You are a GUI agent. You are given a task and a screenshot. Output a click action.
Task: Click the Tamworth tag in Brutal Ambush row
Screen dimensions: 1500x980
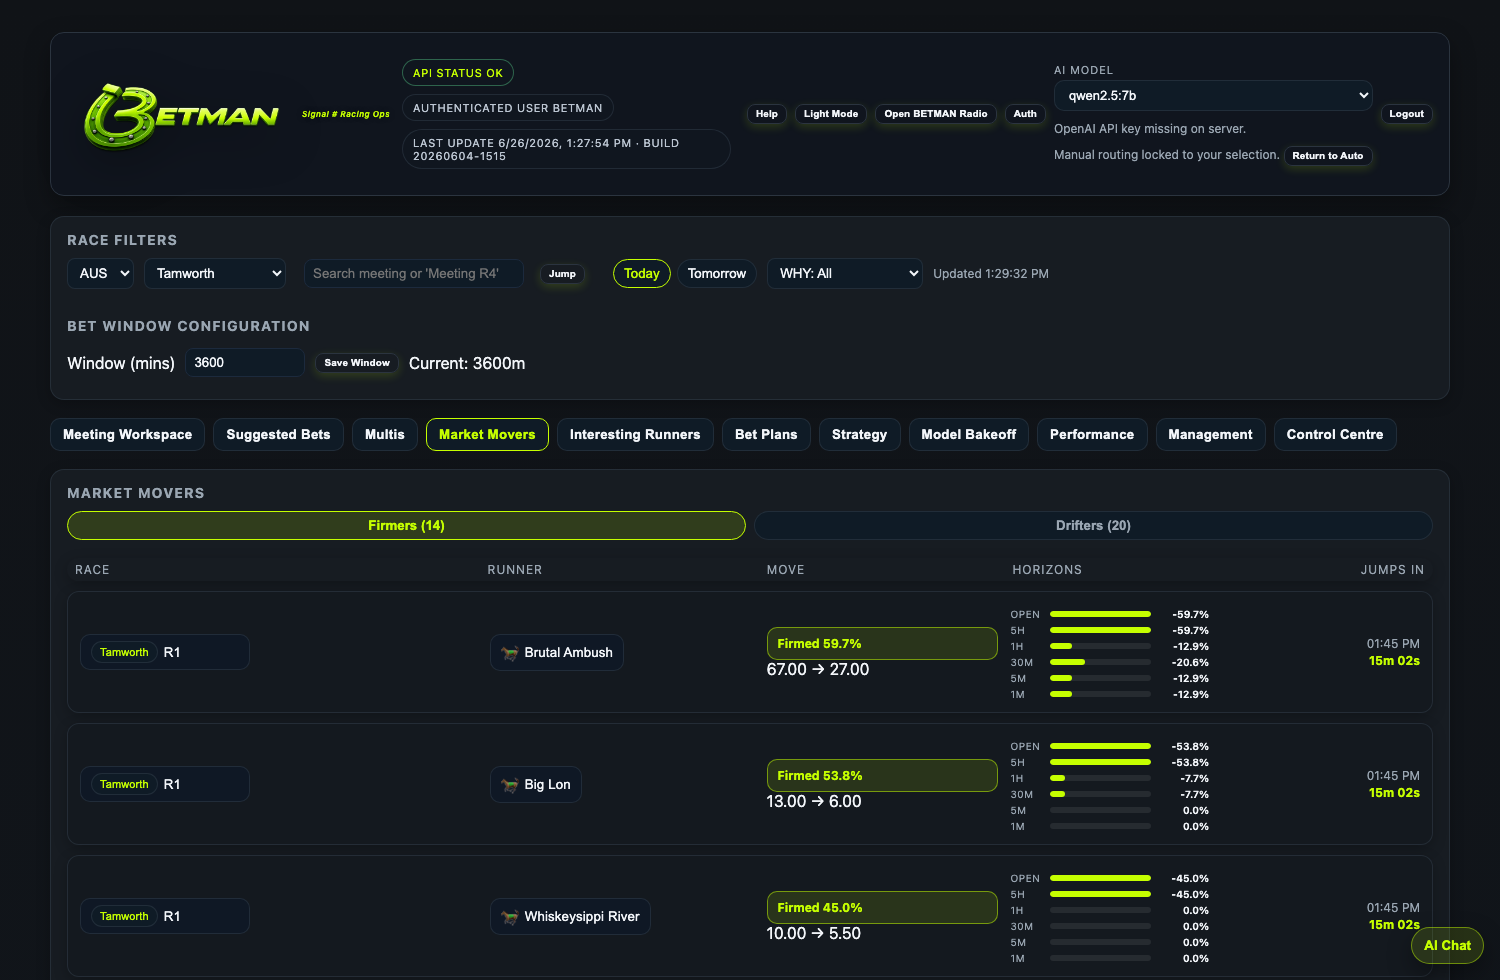[124, 652]
